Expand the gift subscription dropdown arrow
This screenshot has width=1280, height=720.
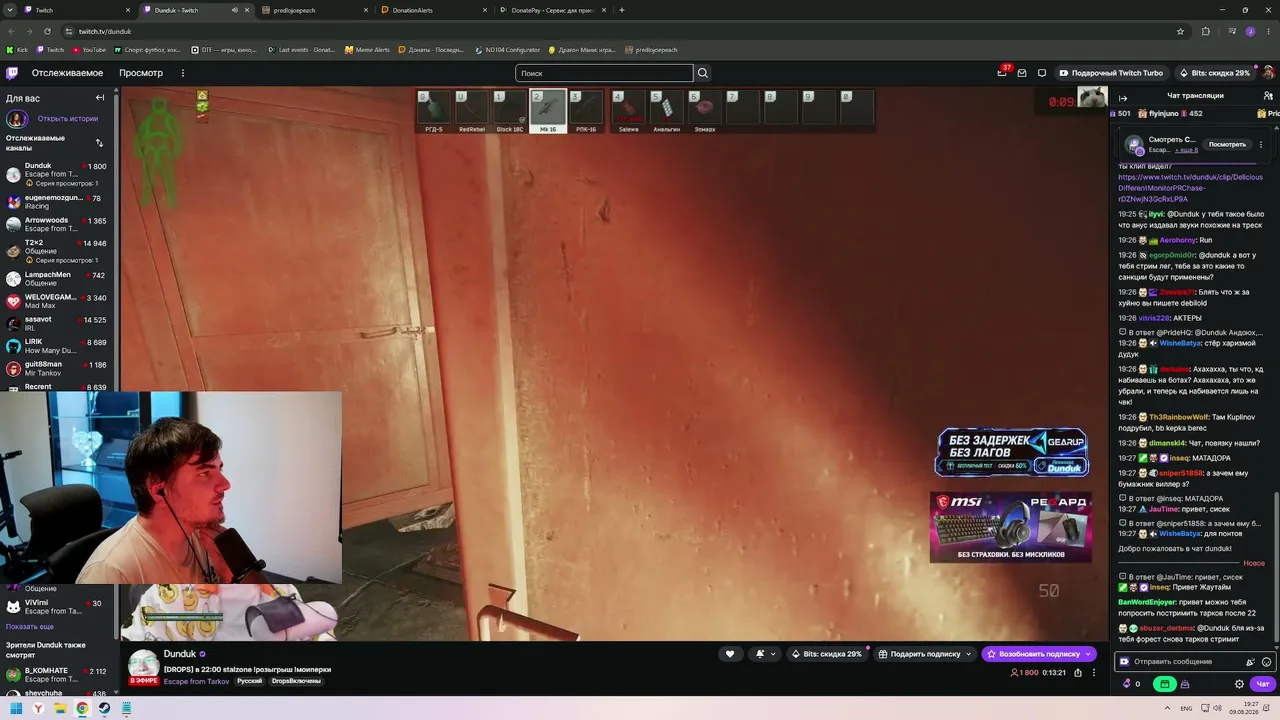(x=968, y=654)
